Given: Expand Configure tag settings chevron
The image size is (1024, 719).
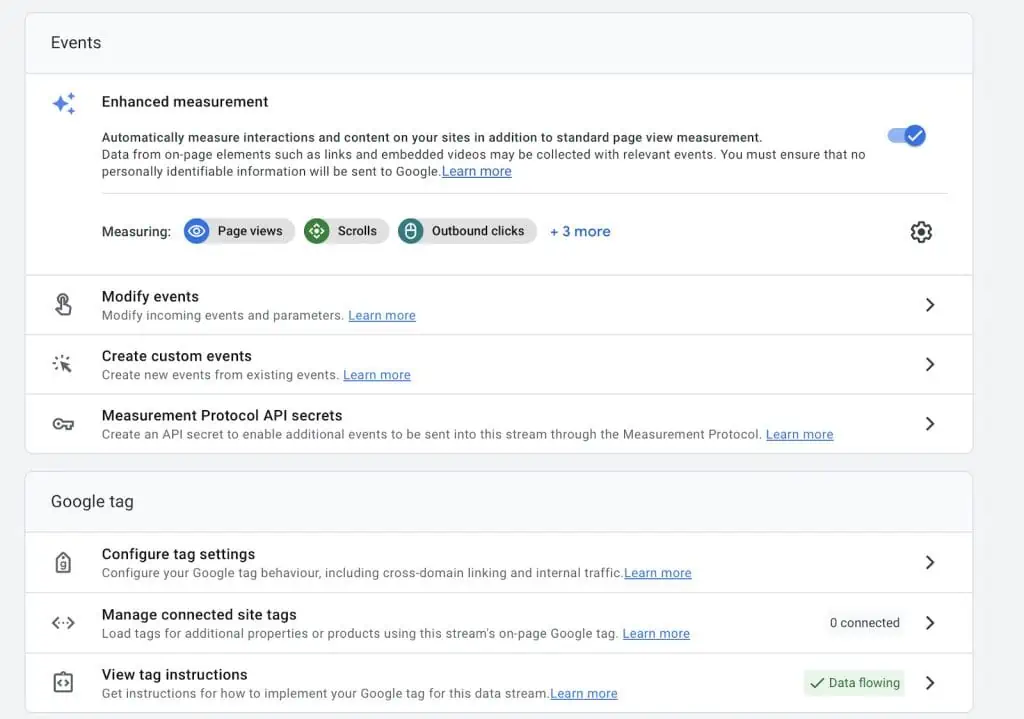Looking at the screenshot, I should [930, 563].
